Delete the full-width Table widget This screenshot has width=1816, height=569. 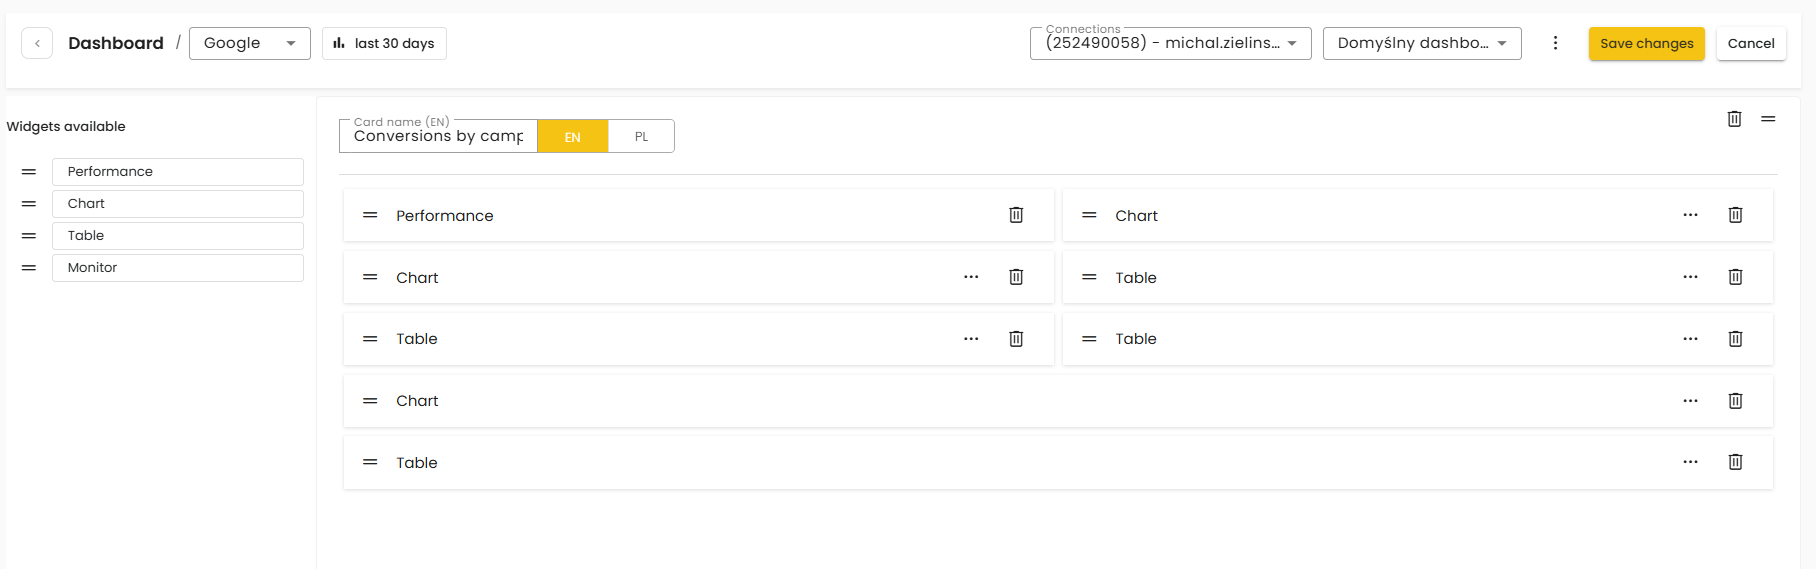(x=1736, y=462)
